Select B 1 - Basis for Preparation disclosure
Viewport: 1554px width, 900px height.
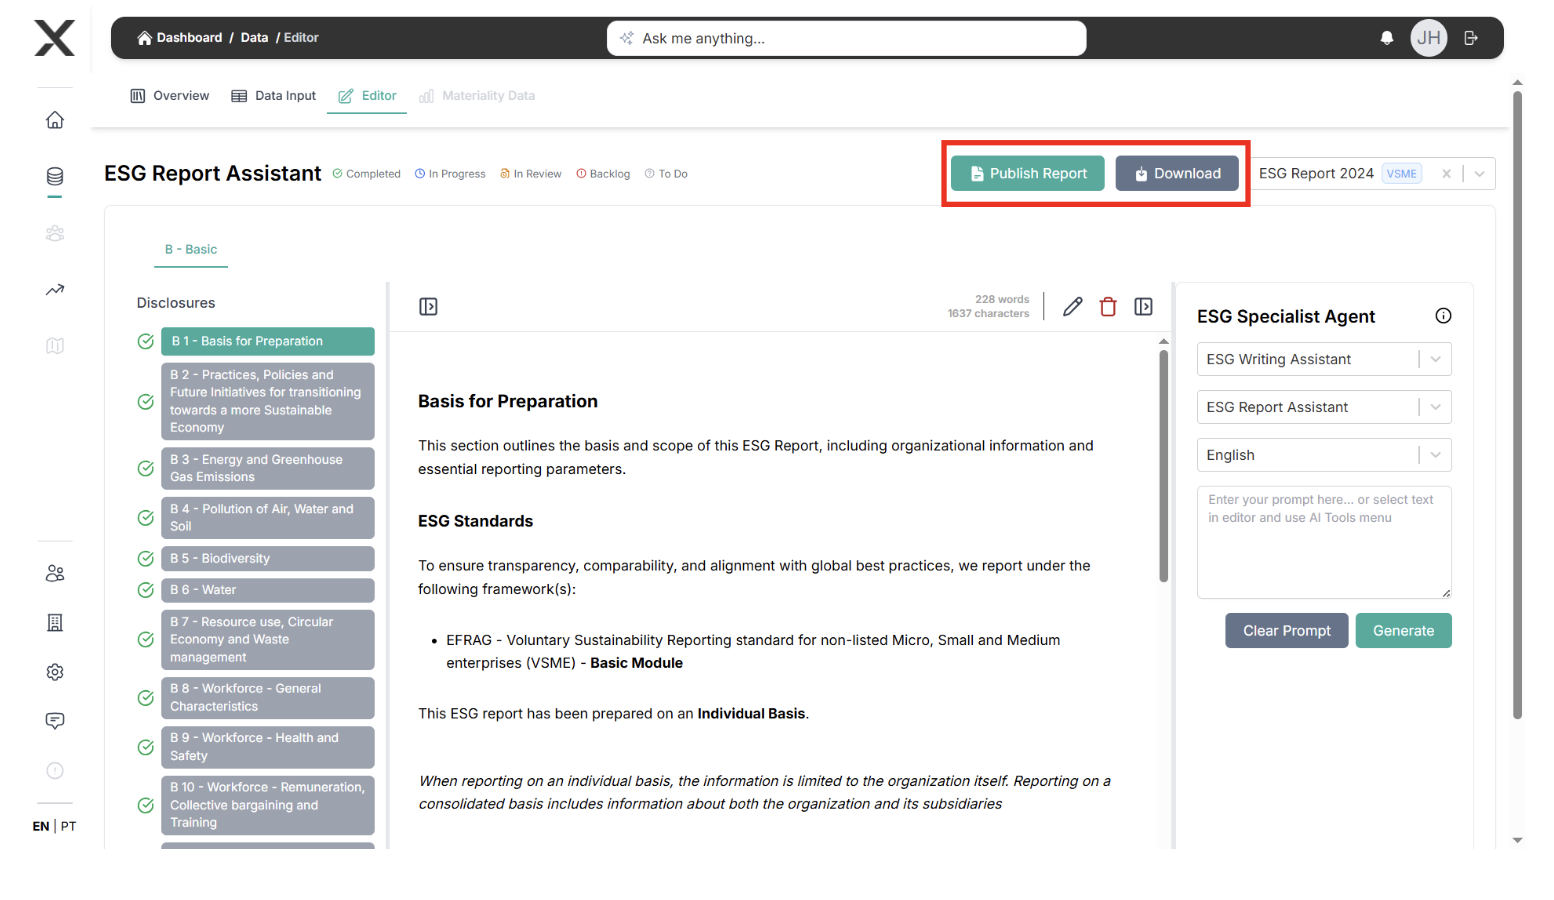[268, 341]
